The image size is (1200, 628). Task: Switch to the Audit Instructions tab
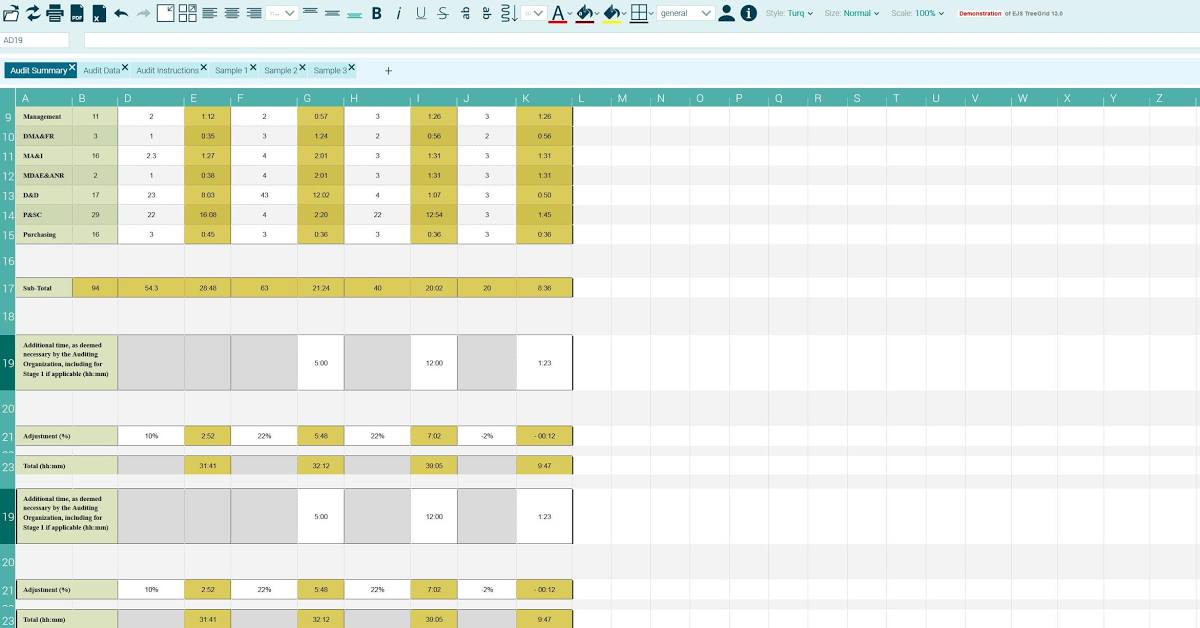tap(167, 70)
